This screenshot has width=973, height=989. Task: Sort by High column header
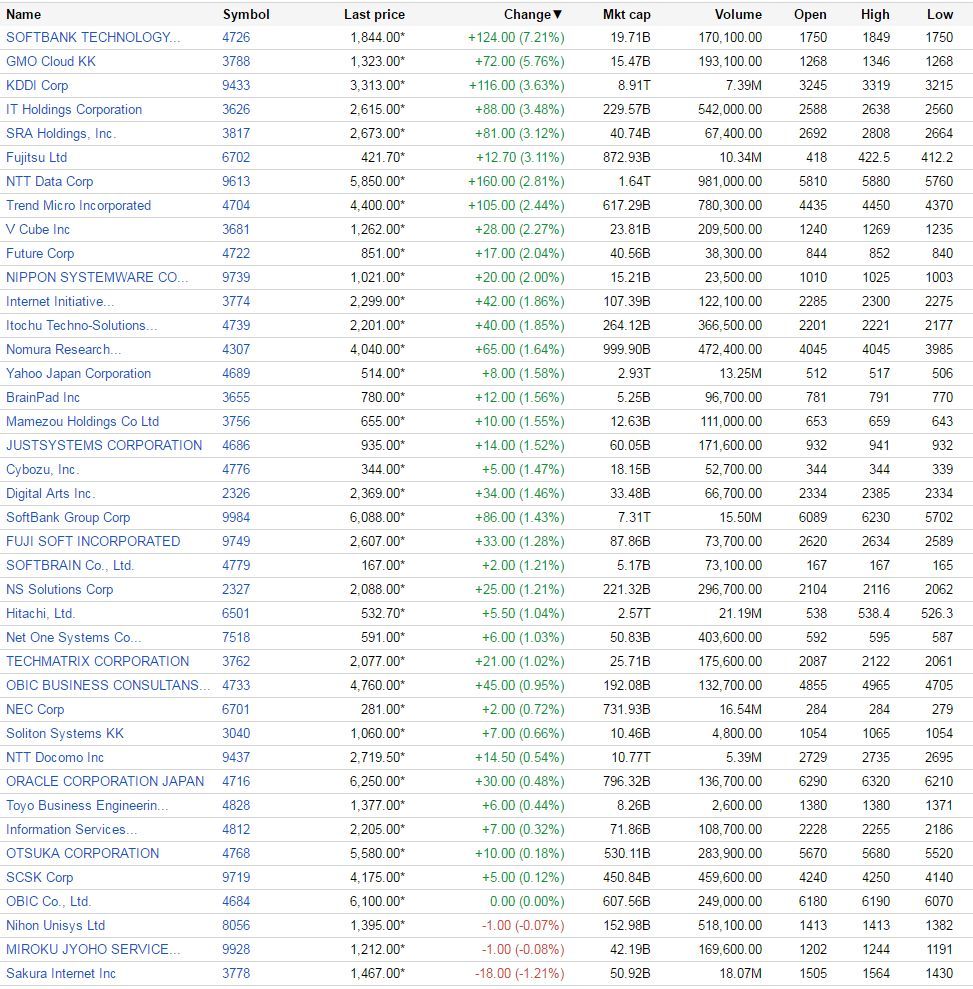875,15
